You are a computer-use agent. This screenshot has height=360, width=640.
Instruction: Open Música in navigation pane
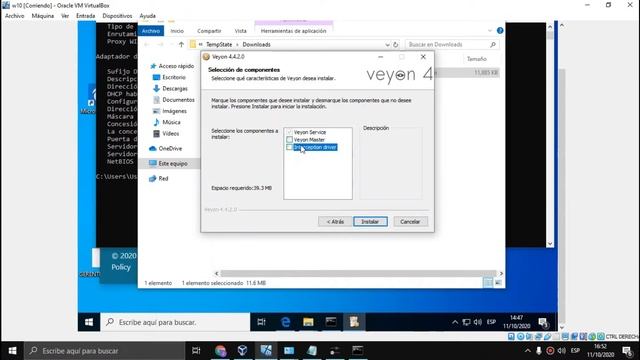click(x=167, y=122)
